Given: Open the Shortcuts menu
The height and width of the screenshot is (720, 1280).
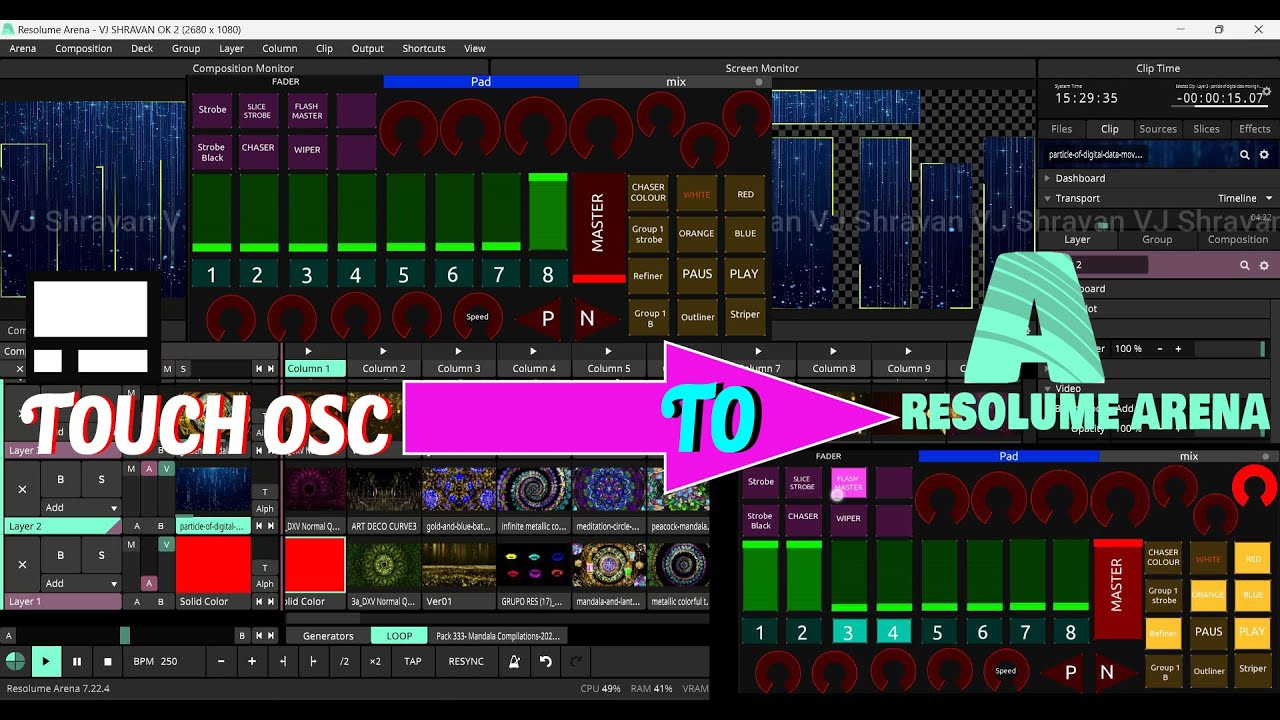Looking at the screenshot, I should [424, 48].
